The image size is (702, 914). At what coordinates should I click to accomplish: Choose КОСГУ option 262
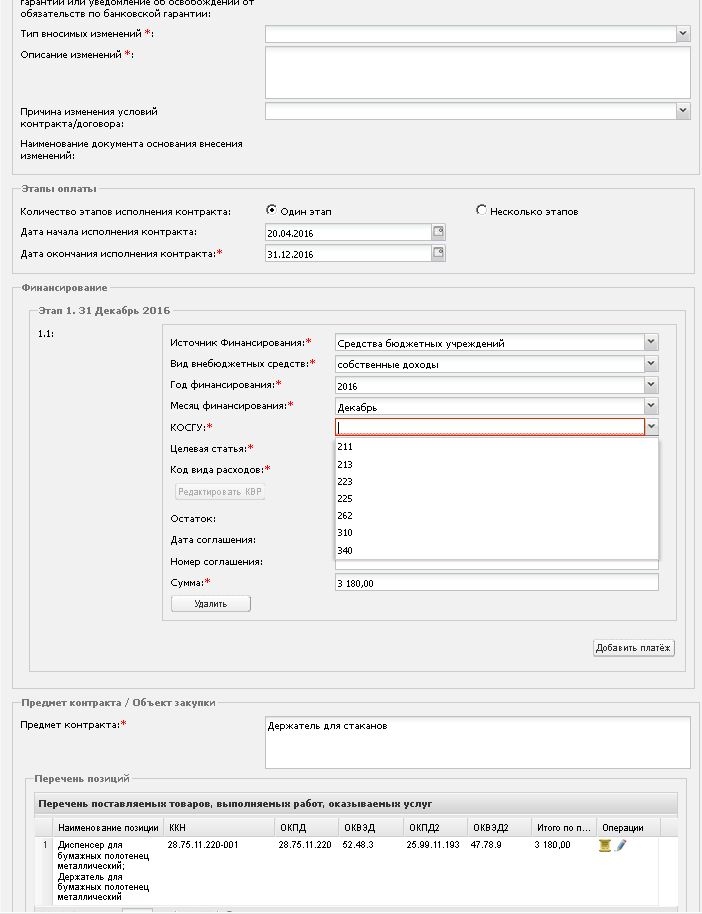pos(496,515)
